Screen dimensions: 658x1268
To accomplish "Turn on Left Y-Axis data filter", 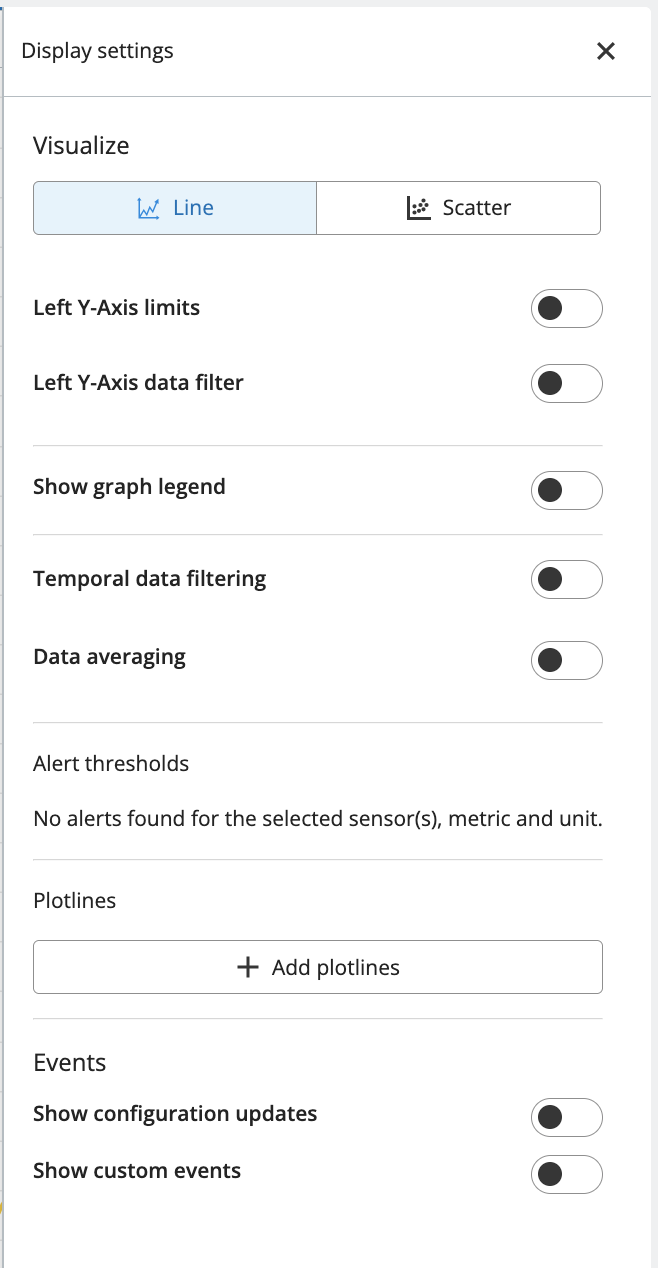I will click(x=566, y=384).
